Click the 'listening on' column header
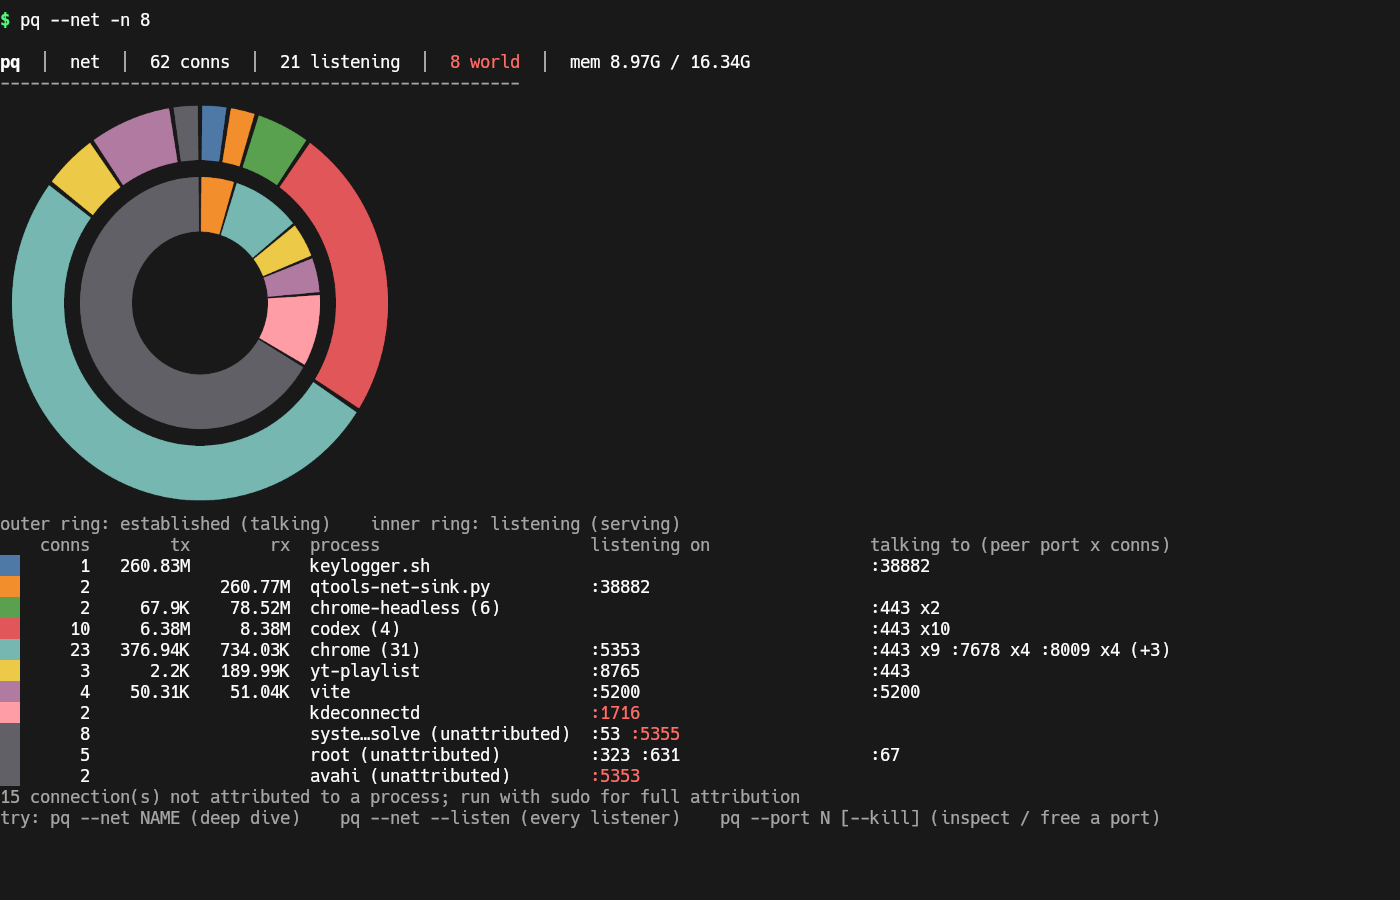1400x900 pixels. 650,545
